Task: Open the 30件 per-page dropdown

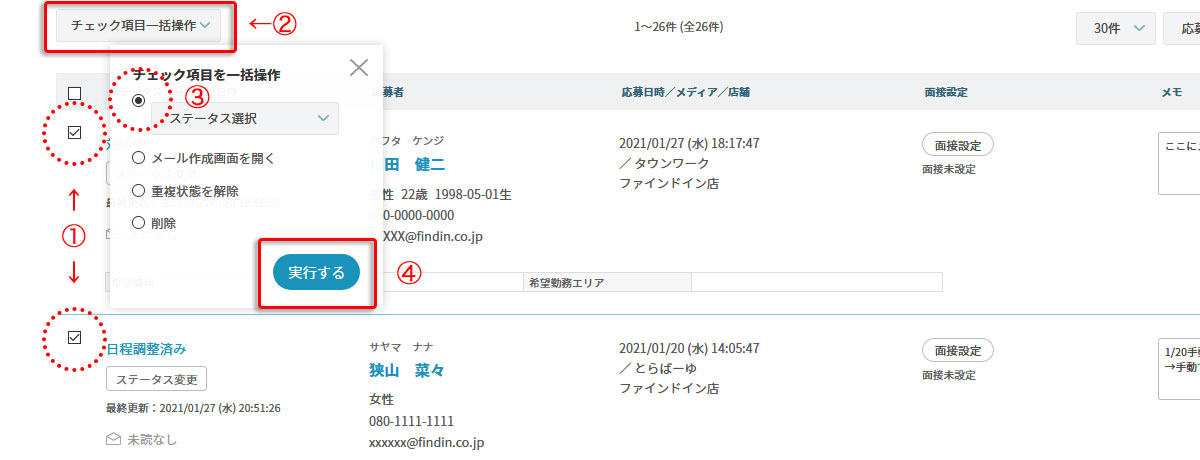Action: pyautogui.click(x=1116, y=29)
